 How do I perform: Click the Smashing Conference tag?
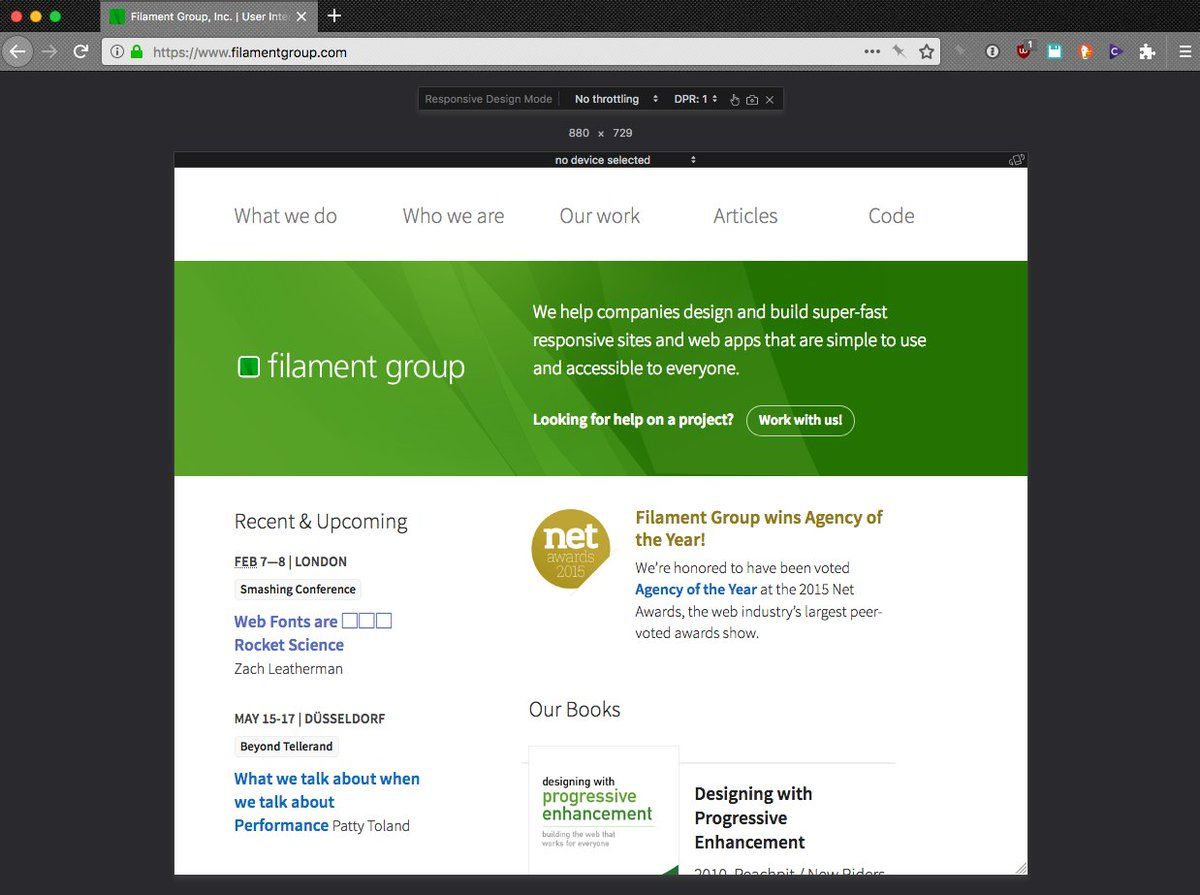(298, 589)
